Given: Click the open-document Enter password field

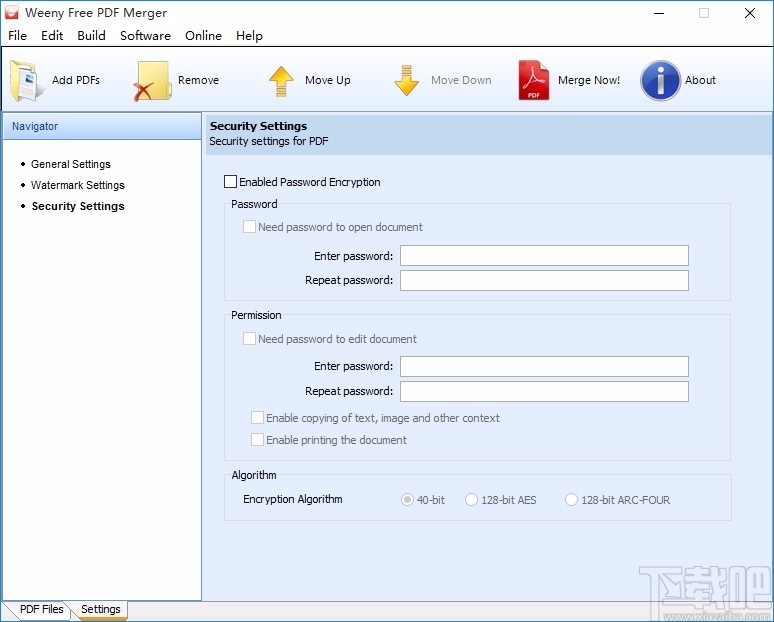Looking at the screenshot, I should point(544,256).
